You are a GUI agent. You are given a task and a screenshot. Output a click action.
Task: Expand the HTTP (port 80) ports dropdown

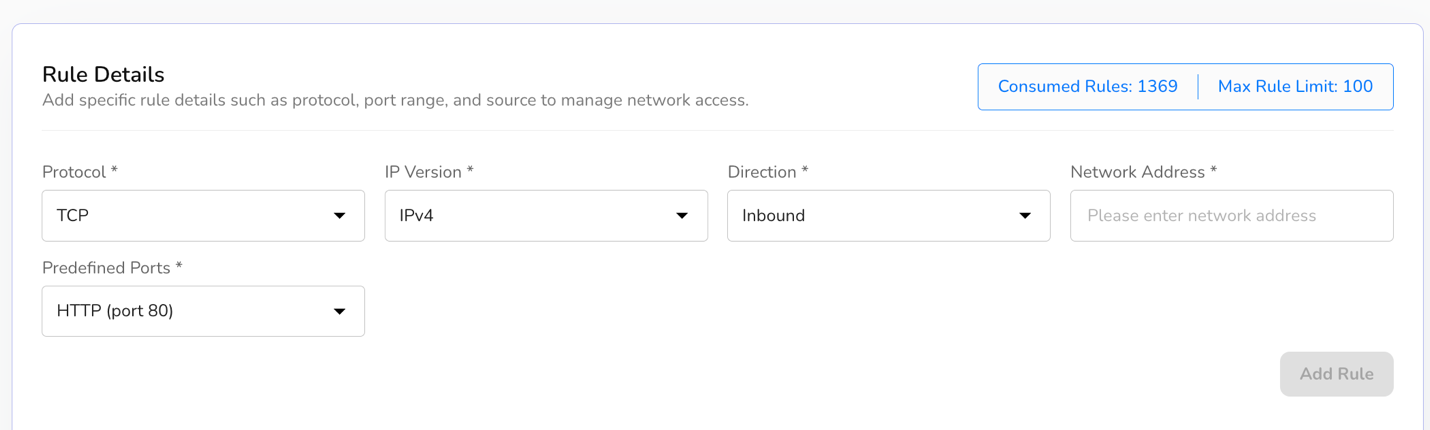coord(190,311)
